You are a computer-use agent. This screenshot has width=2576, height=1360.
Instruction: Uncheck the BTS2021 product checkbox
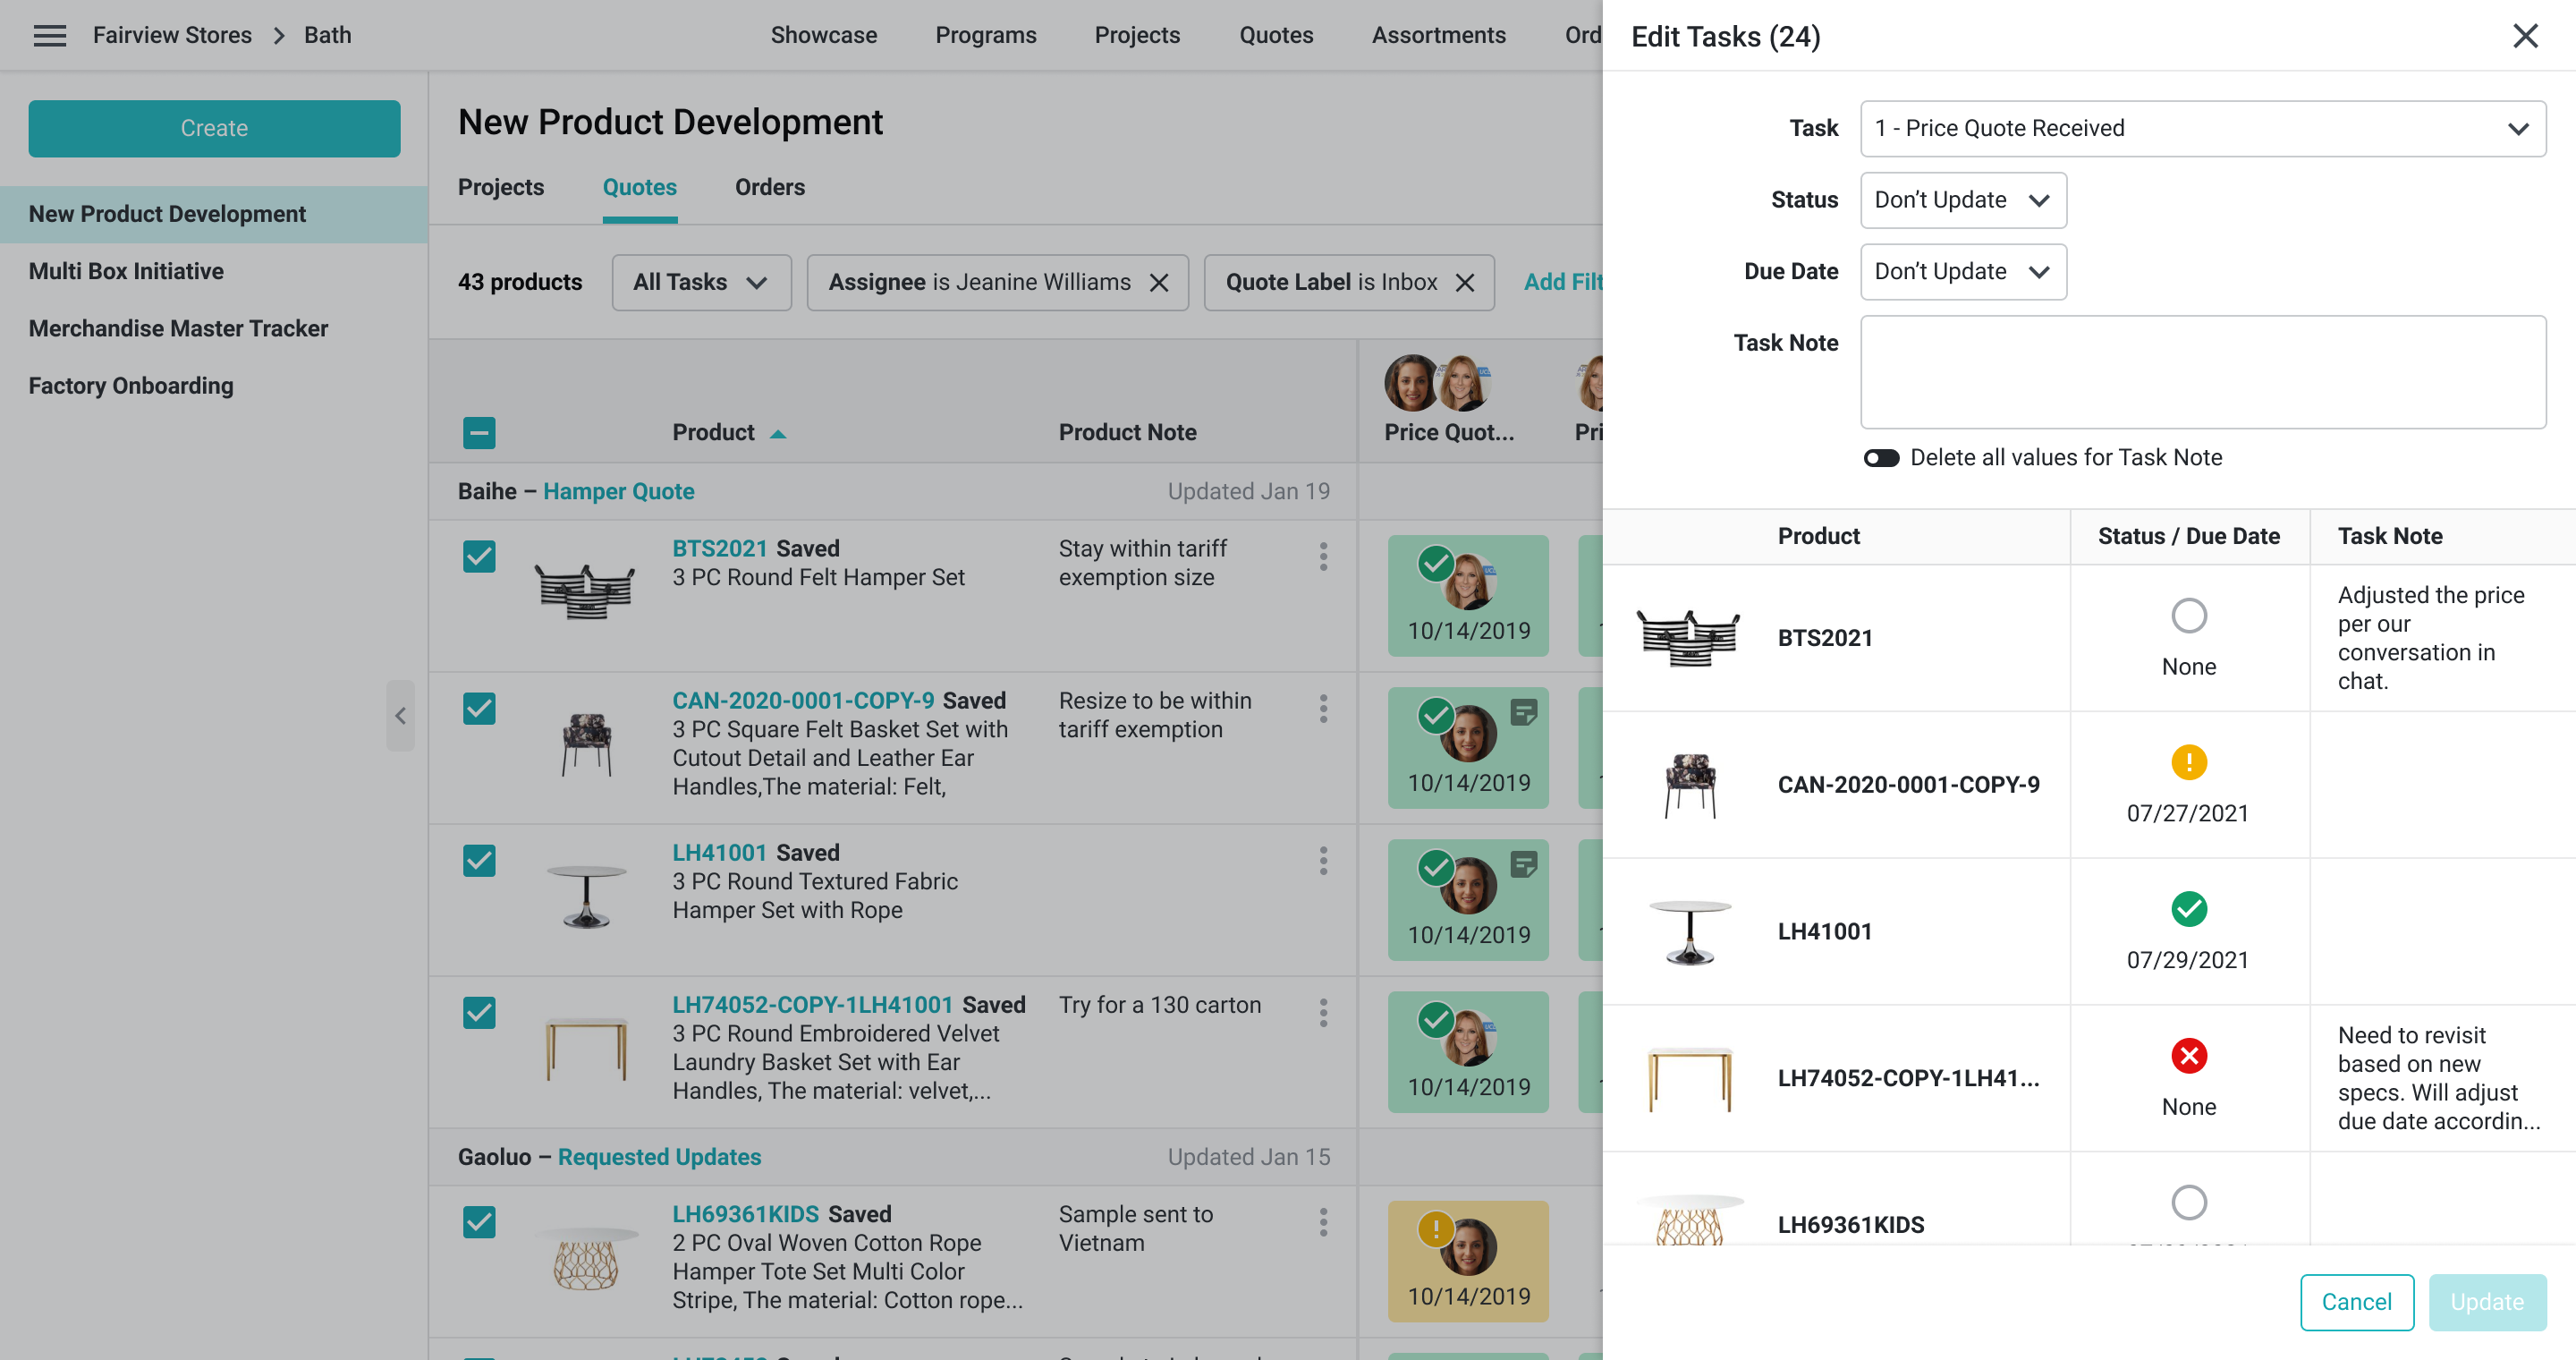479,557
